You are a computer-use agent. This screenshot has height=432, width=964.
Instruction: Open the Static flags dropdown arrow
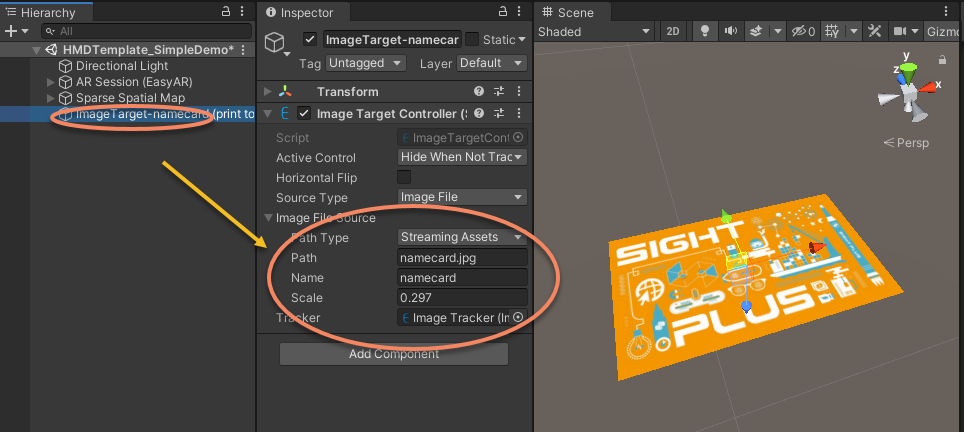(522, 40)
